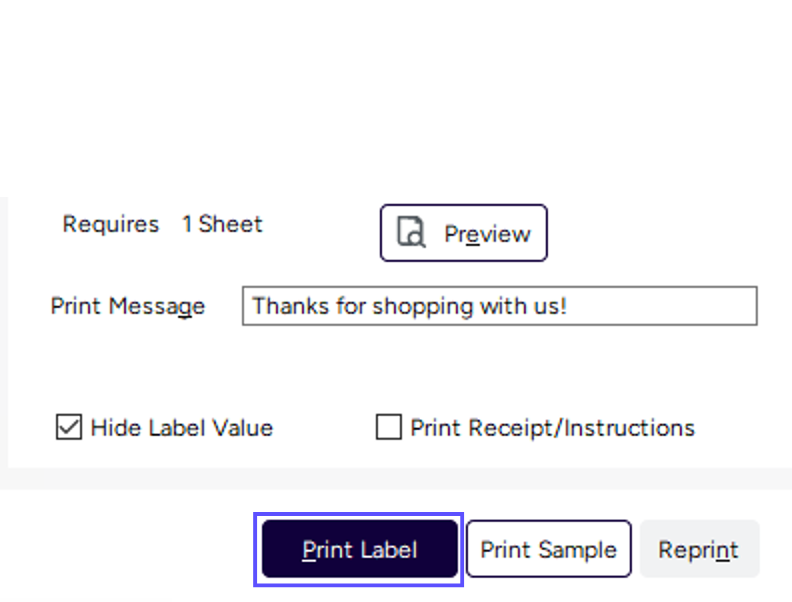Tick the empty box before Print Receipt/Instructions
The image size is (792, 602).
tap(388, 428)
